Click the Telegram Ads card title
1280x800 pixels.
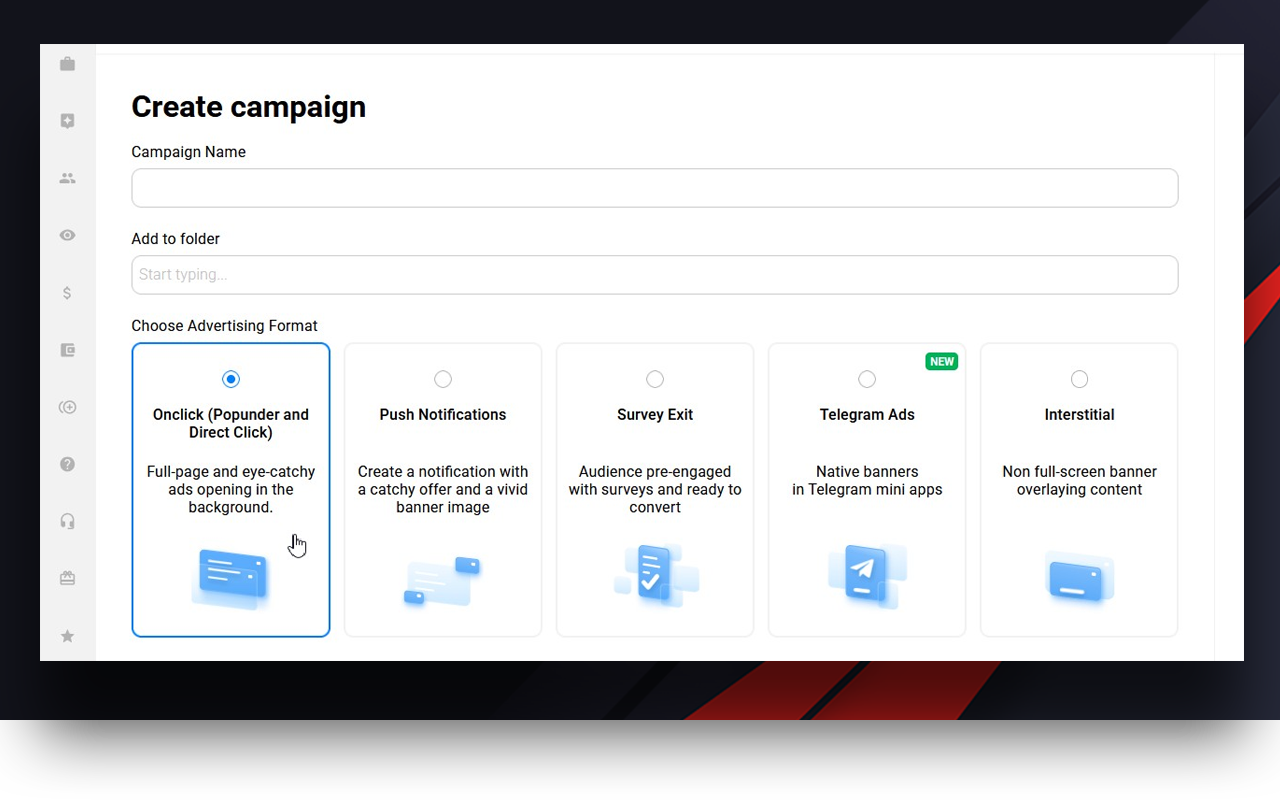(867, 415)
